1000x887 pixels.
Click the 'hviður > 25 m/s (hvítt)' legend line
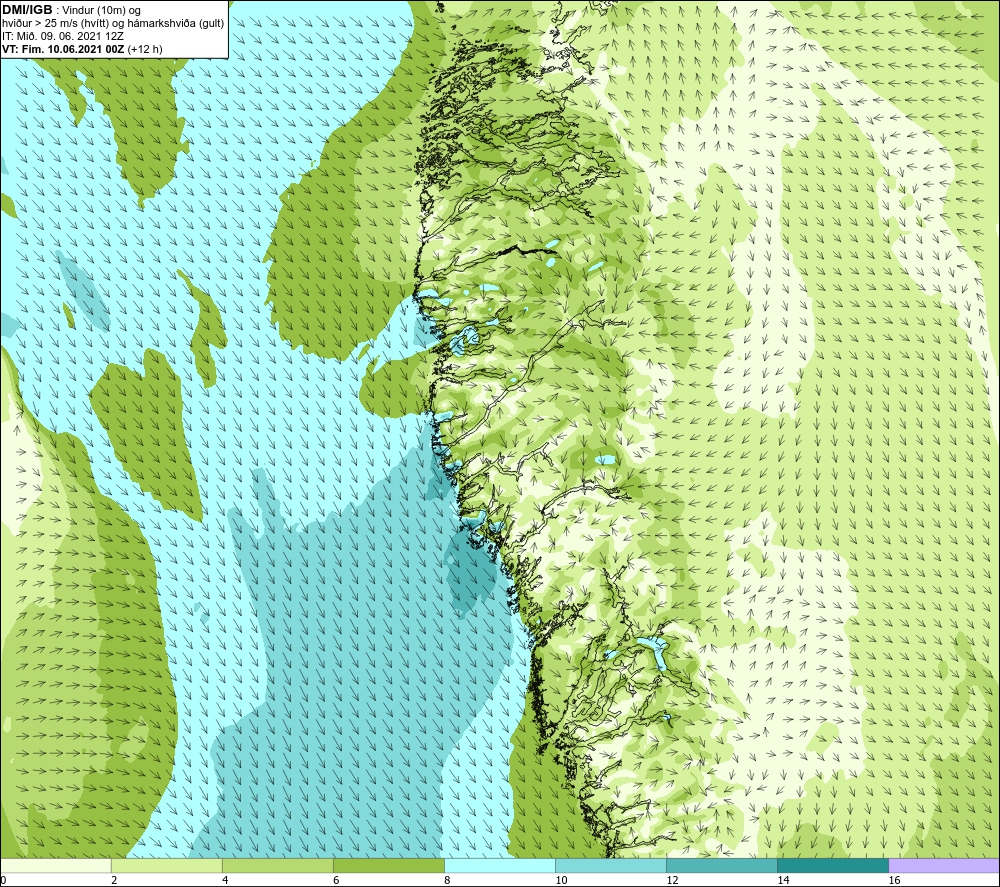113,24
